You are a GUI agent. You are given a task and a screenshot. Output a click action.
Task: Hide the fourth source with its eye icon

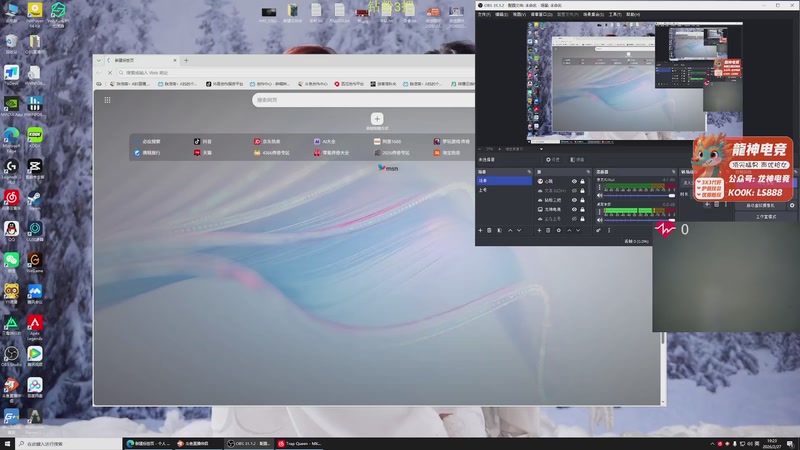(x=574, y=209)
